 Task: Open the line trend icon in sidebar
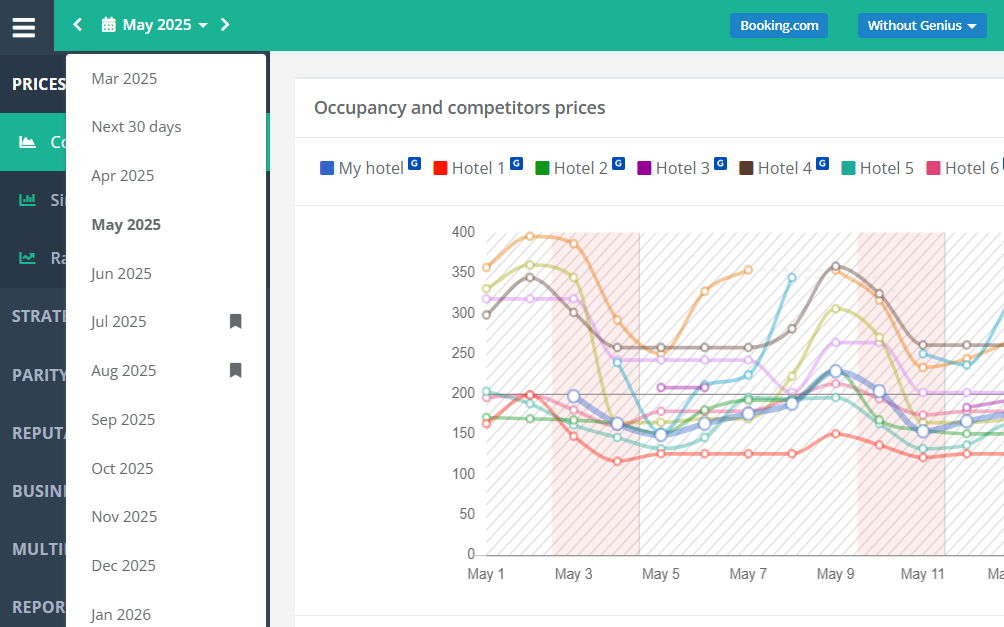point(27,258)
